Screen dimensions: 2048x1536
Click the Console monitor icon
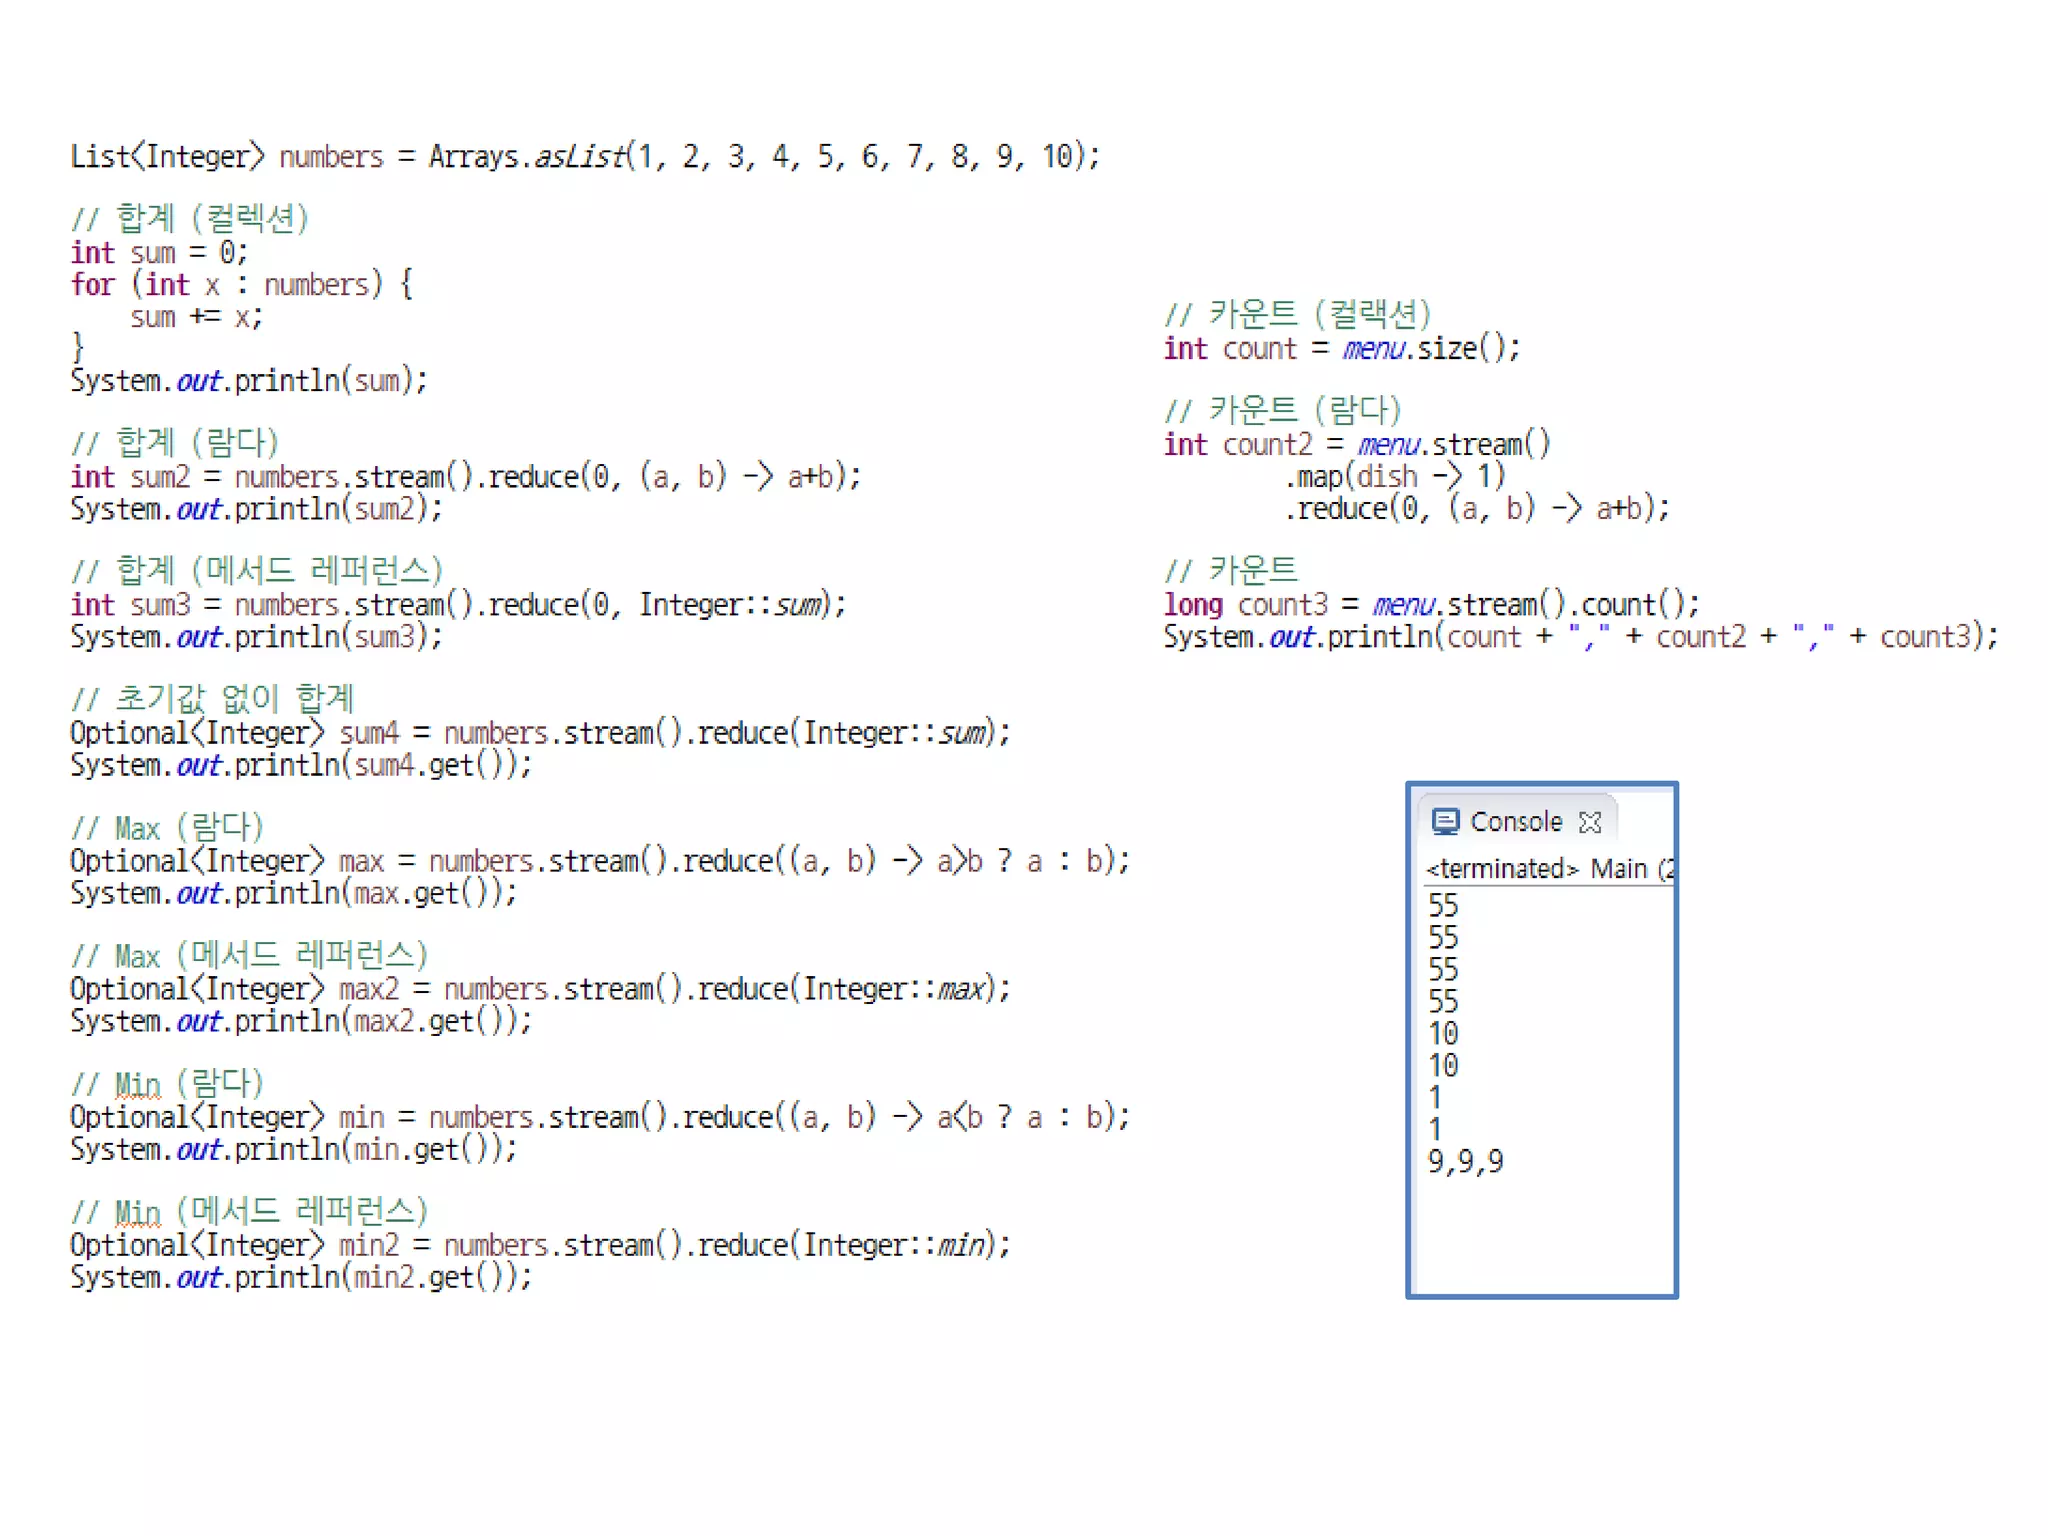(x=1445, y=821)
